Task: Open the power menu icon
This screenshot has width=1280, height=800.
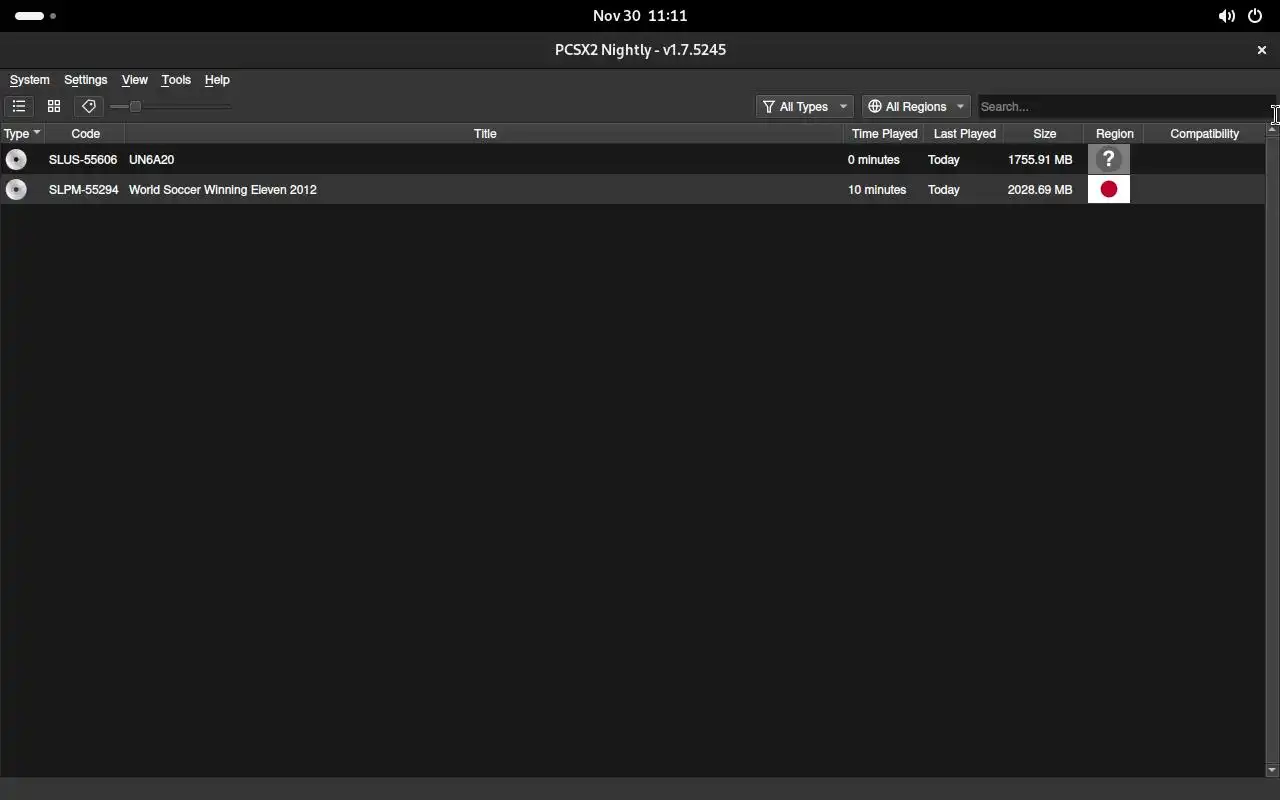Action: [1255, 16]
